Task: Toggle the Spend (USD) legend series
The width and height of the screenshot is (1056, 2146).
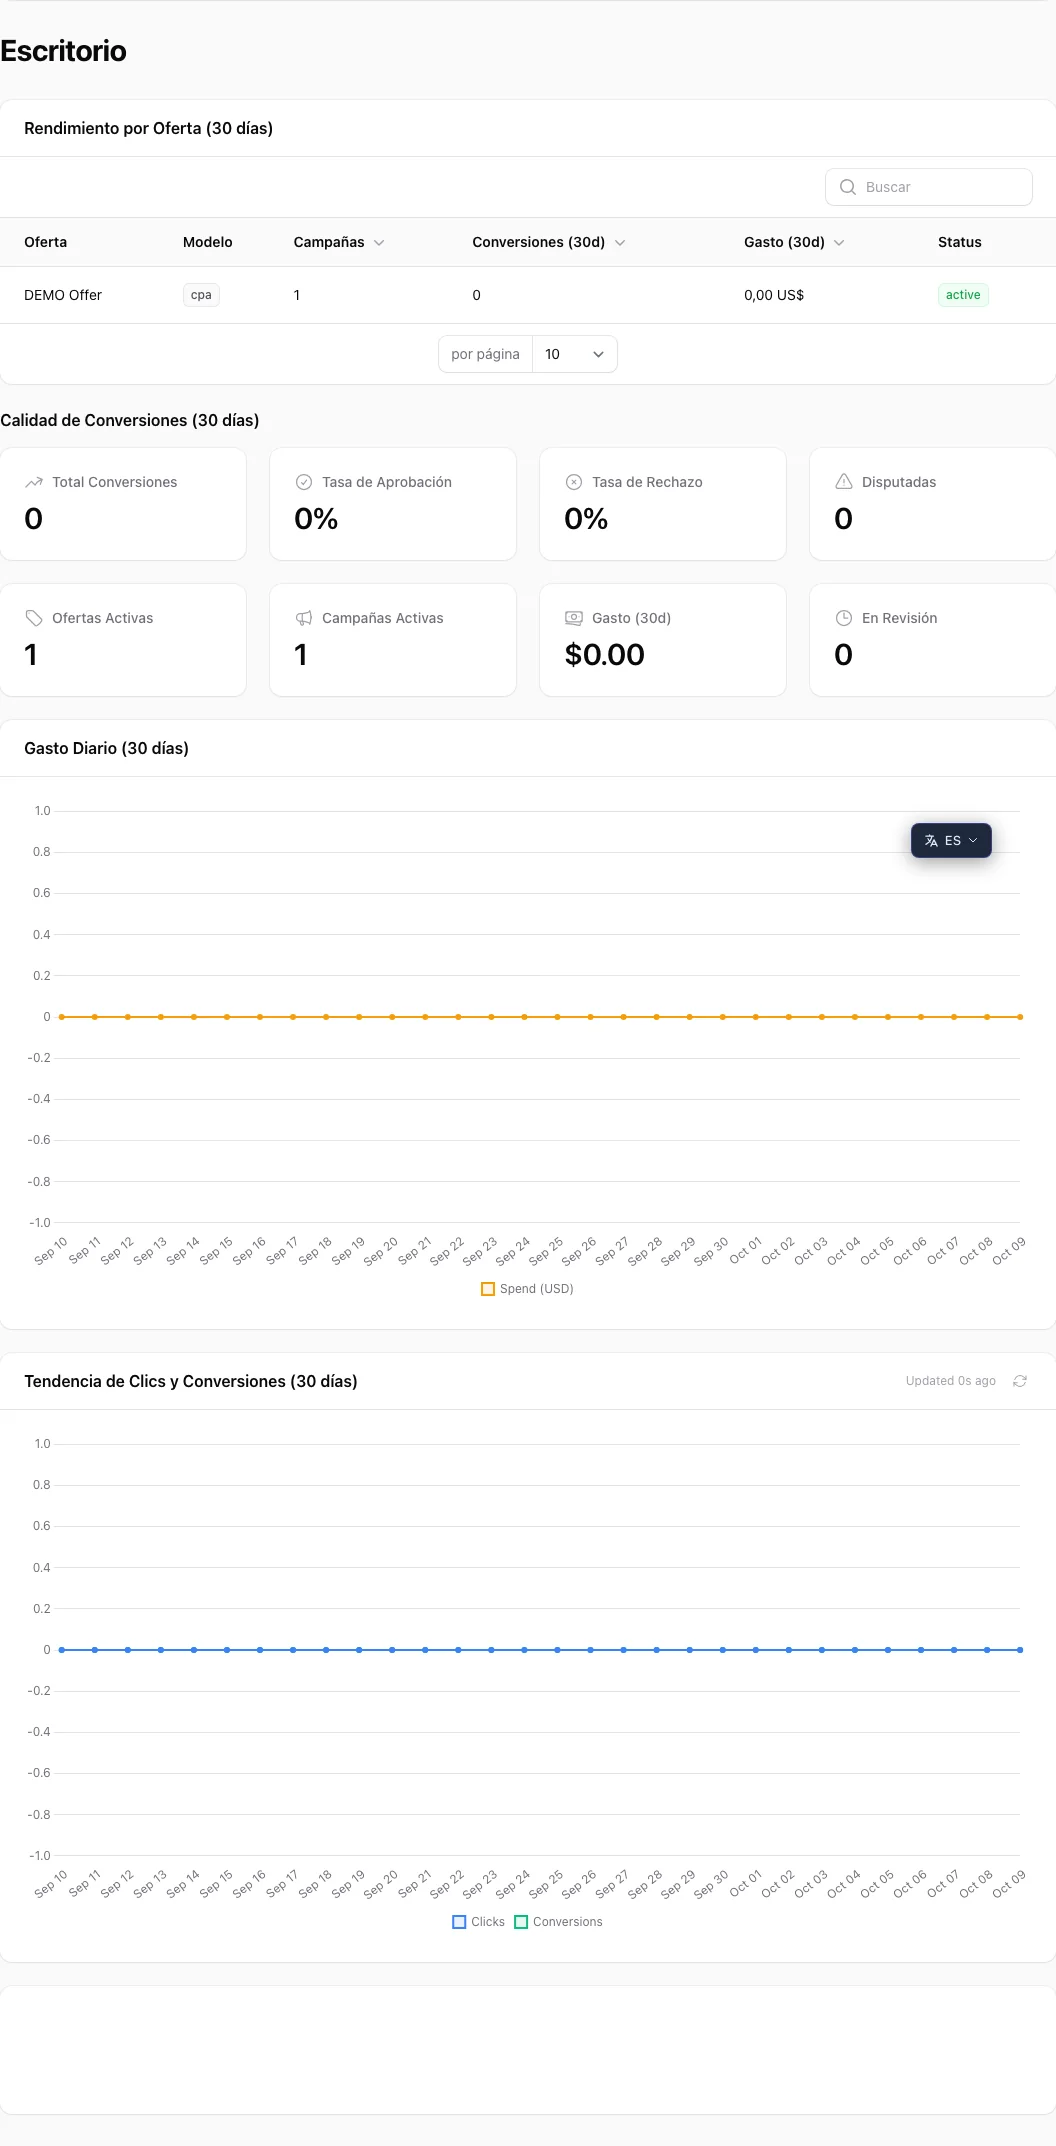Action: click(527, 1289)
